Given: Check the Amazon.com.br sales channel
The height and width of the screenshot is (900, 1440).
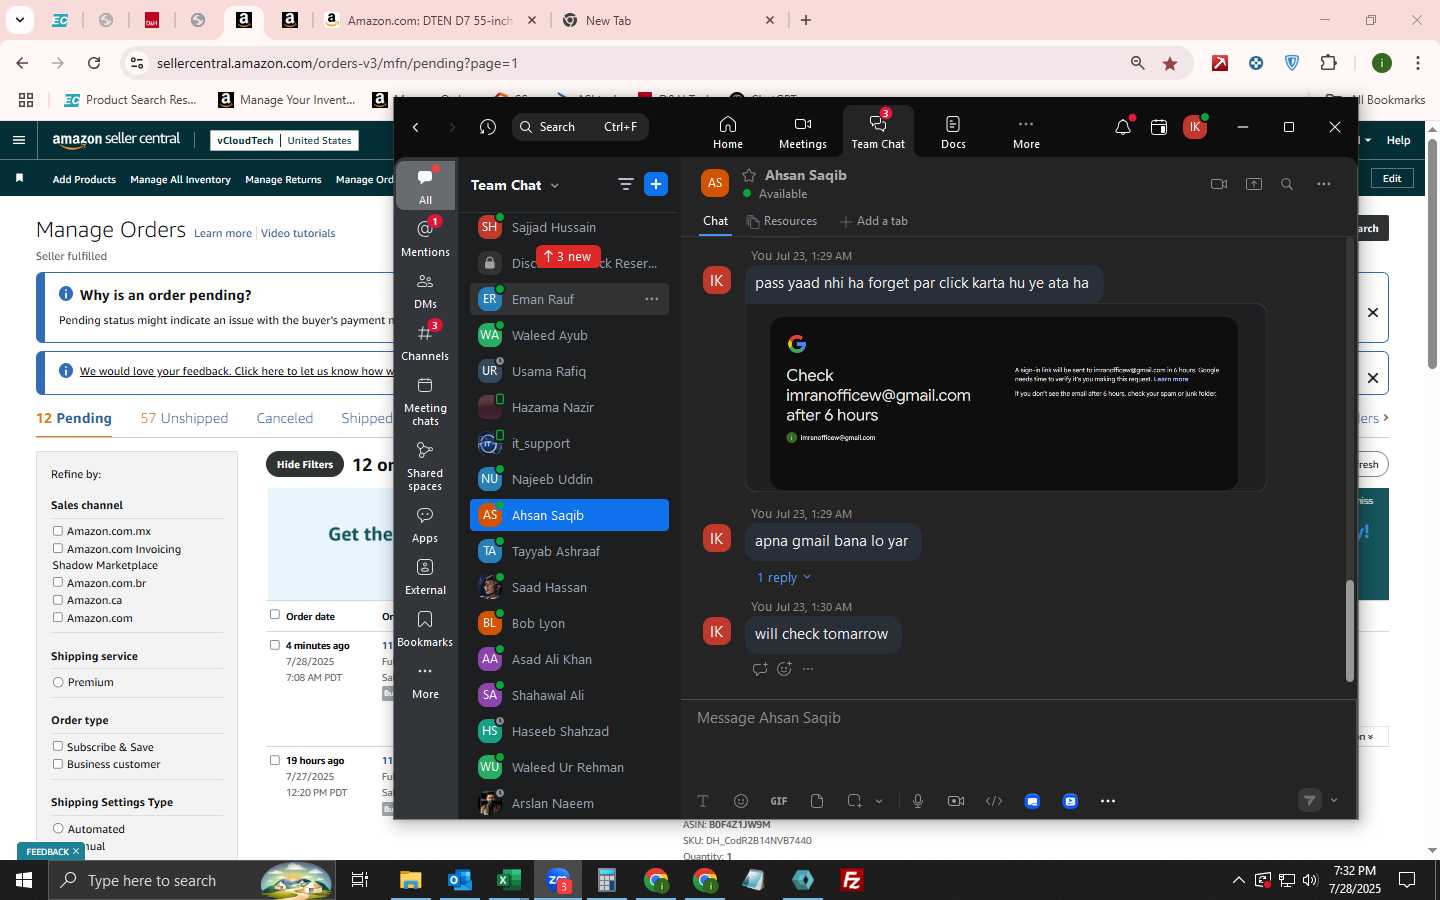Looking at the screenshot, I should [x=58, y=582].
